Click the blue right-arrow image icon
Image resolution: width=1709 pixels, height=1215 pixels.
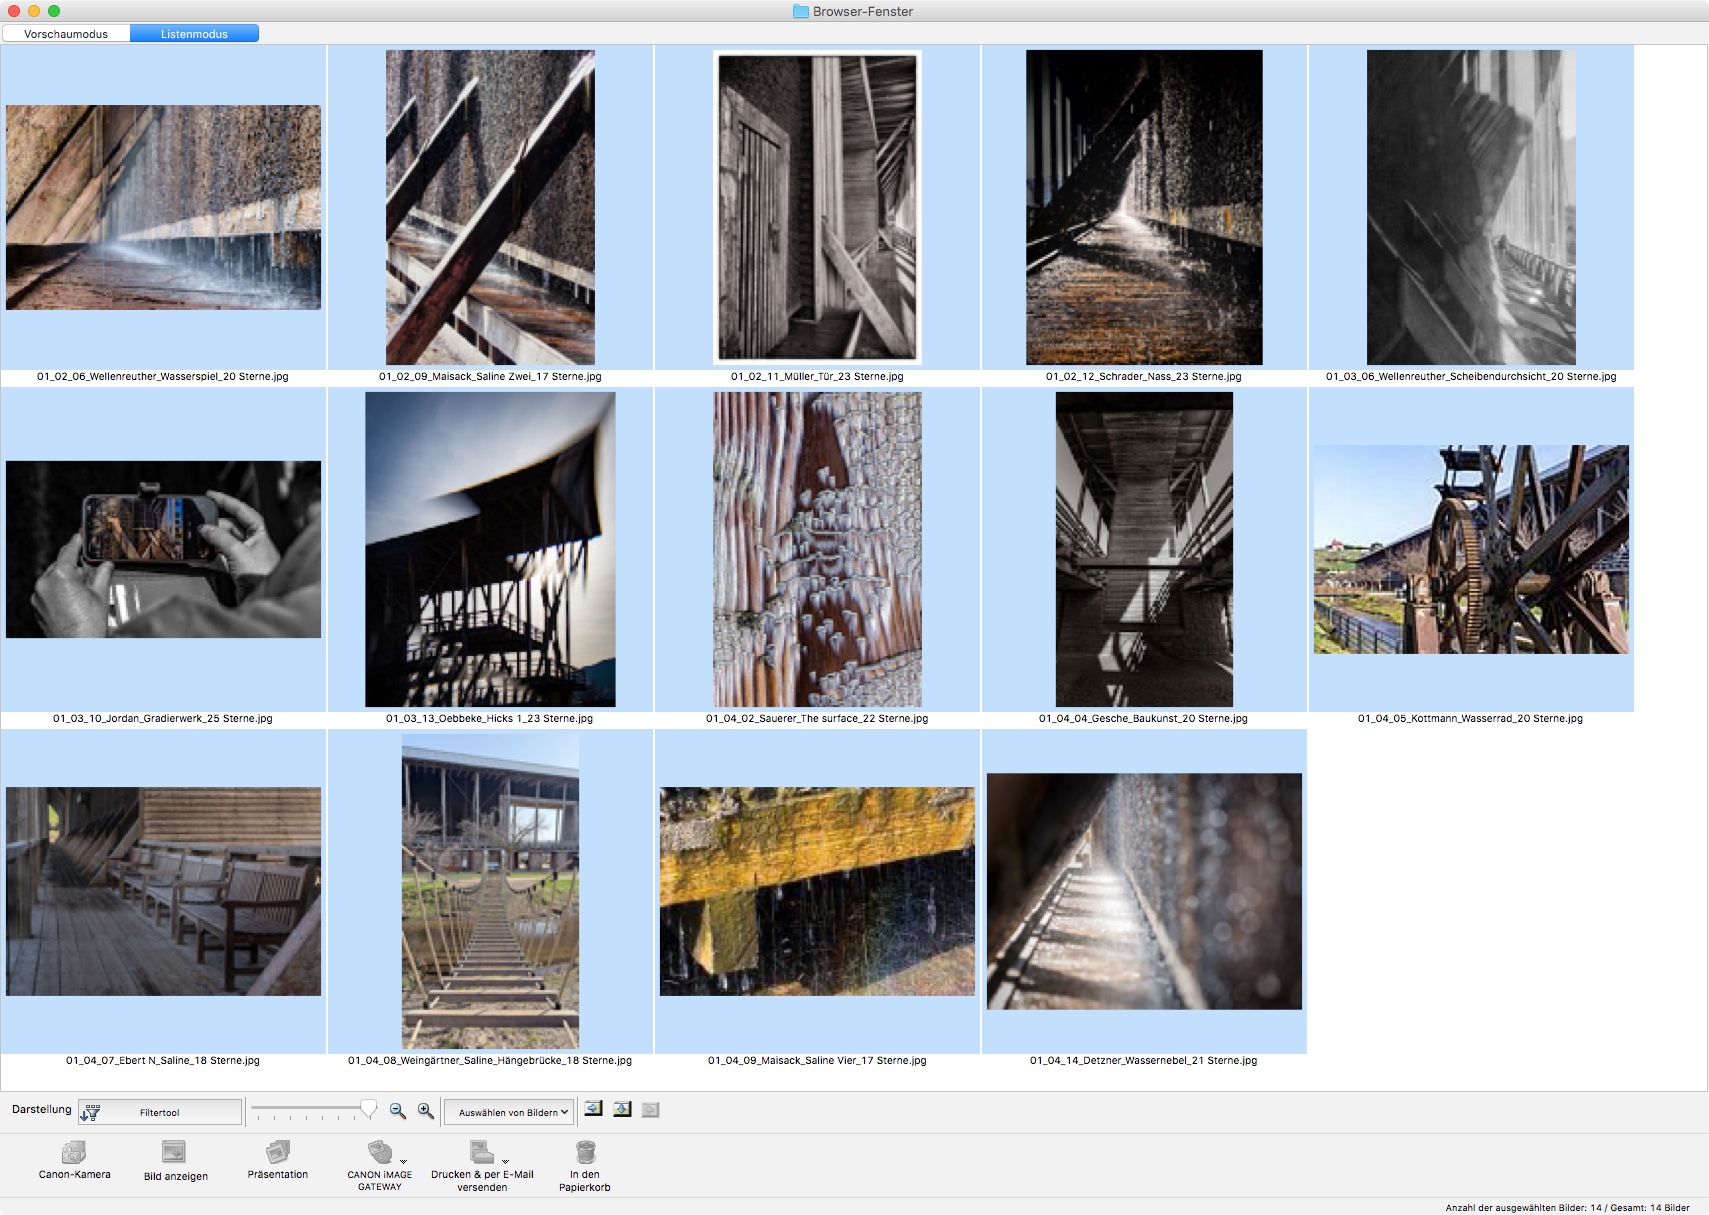tap(594, 1109)
